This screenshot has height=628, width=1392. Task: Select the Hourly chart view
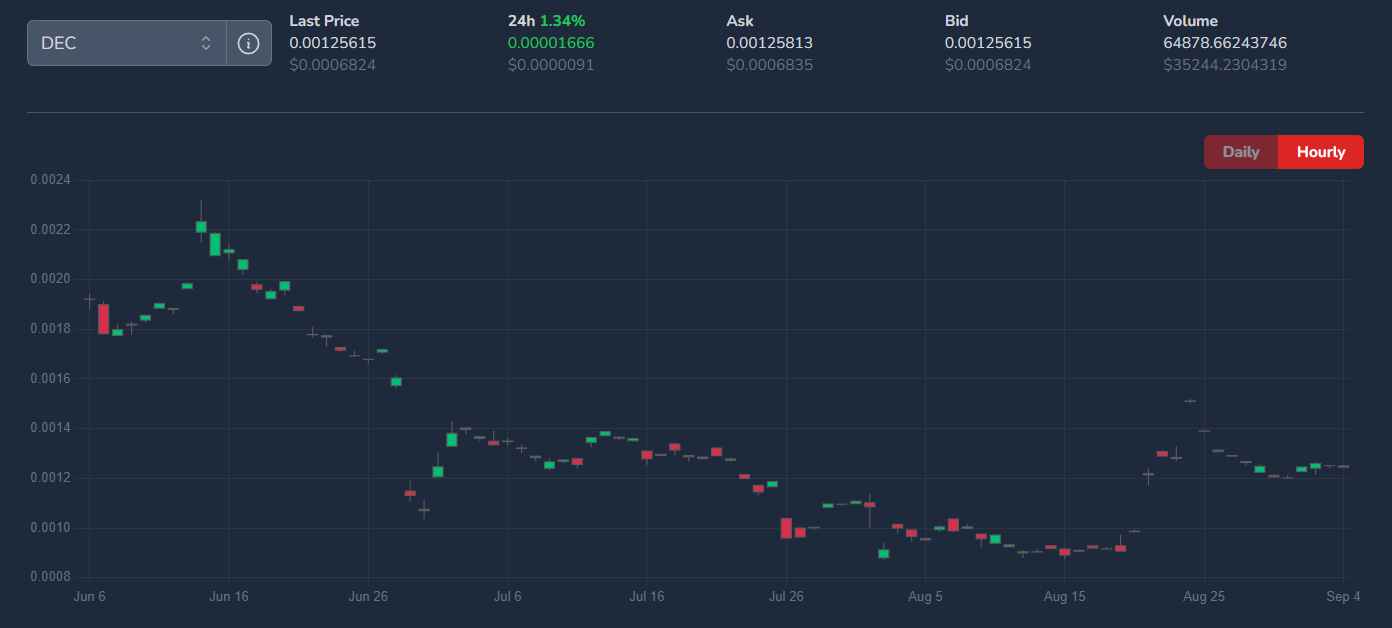[1321, 152]
